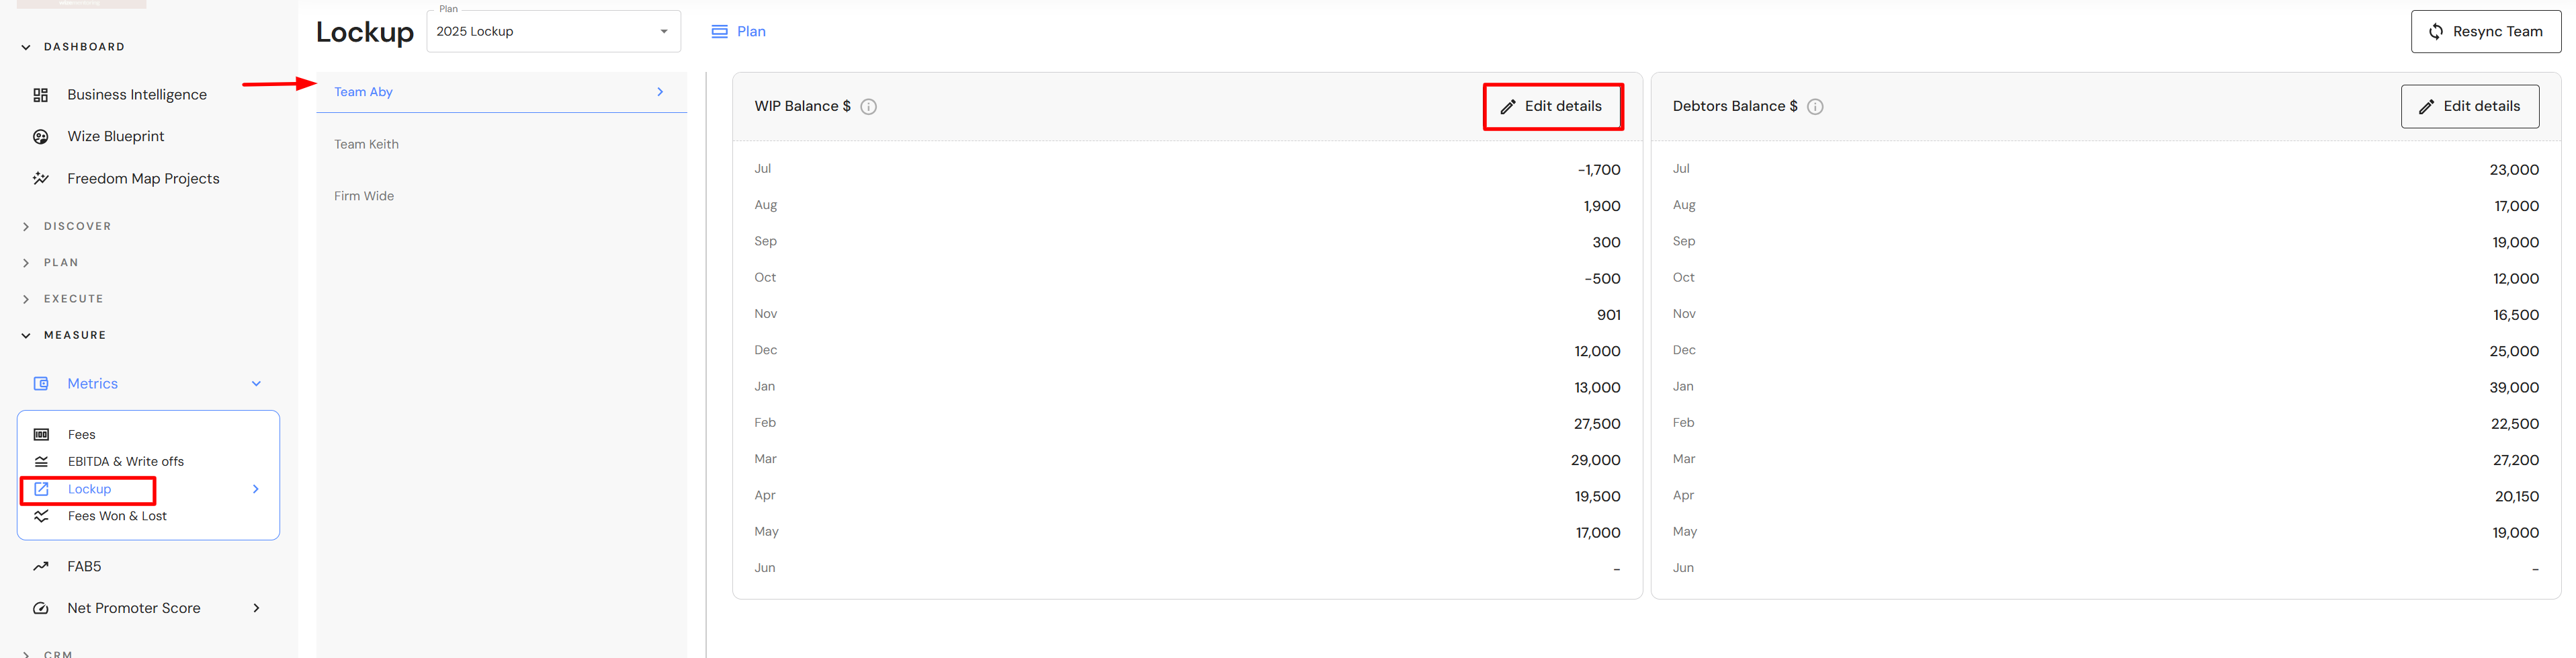Expand the Net Promoter Score submenu arrow
This screenshot has width=2576, height=658.
click(x=256, y=608)
